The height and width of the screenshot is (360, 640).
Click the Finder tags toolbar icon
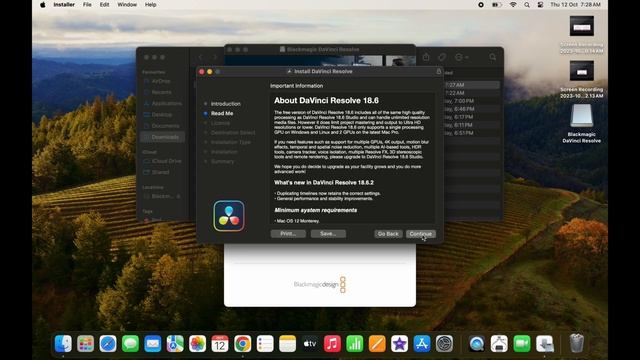pos(442,57)
